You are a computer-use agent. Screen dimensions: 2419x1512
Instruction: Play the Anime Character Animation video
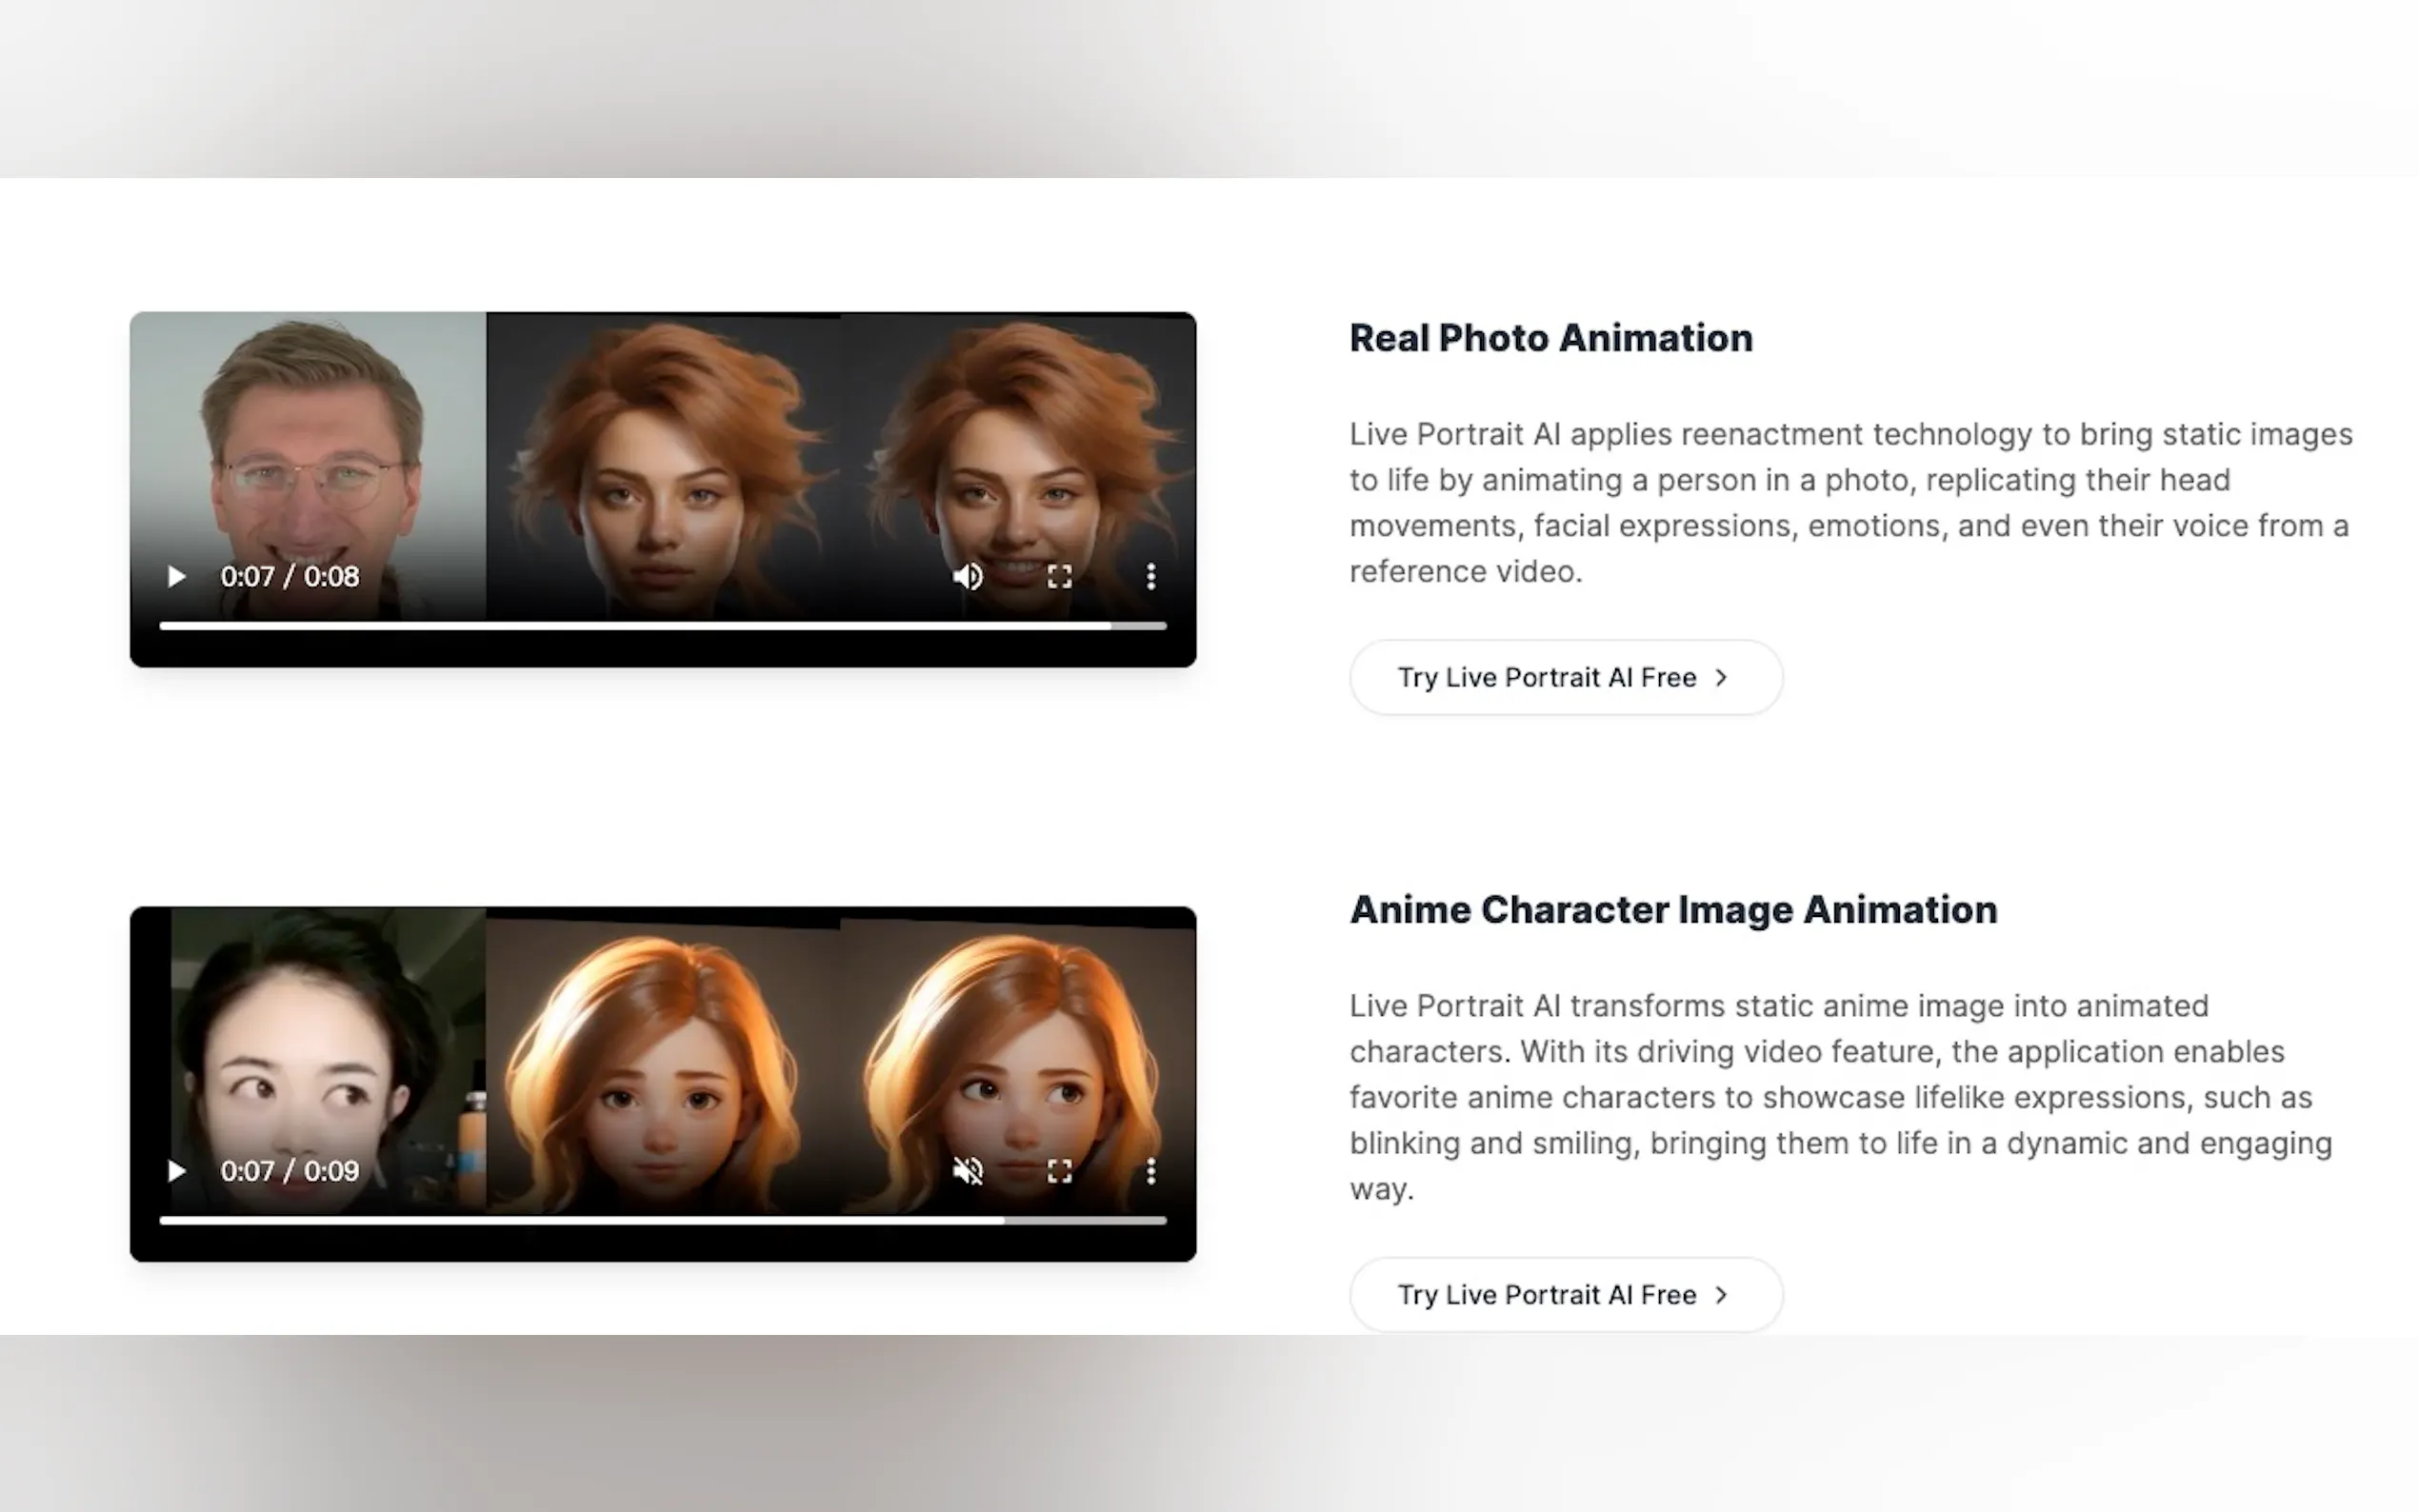[x=177, y=1171]
